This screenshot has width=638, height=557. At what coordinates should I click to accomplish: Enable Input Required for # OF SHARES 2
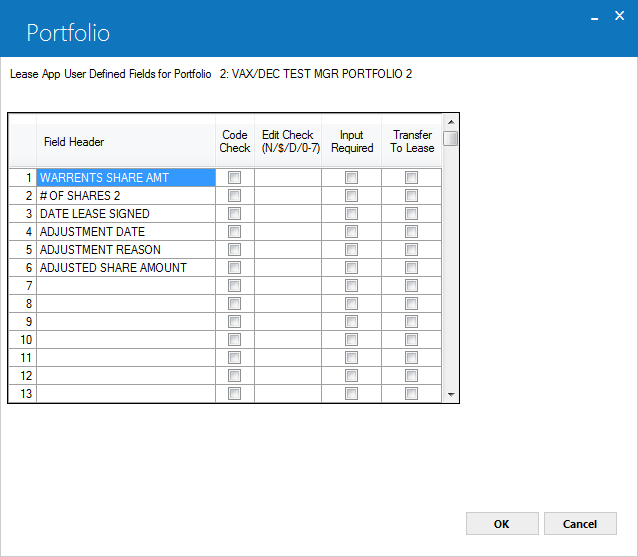tap(351, 196)
